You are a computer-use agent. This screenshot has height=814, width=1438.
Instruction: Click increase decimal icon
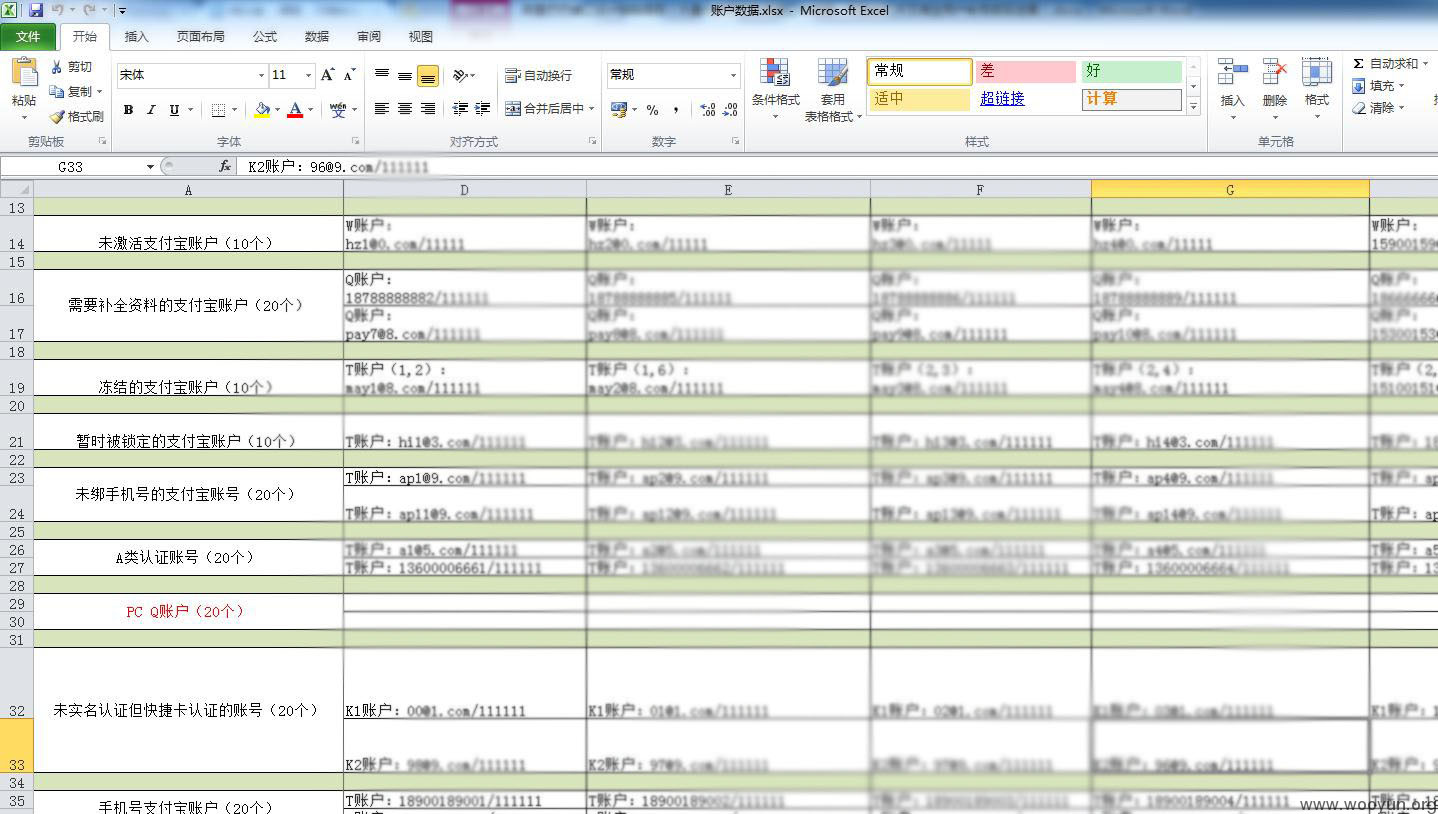tap(708, 110)
